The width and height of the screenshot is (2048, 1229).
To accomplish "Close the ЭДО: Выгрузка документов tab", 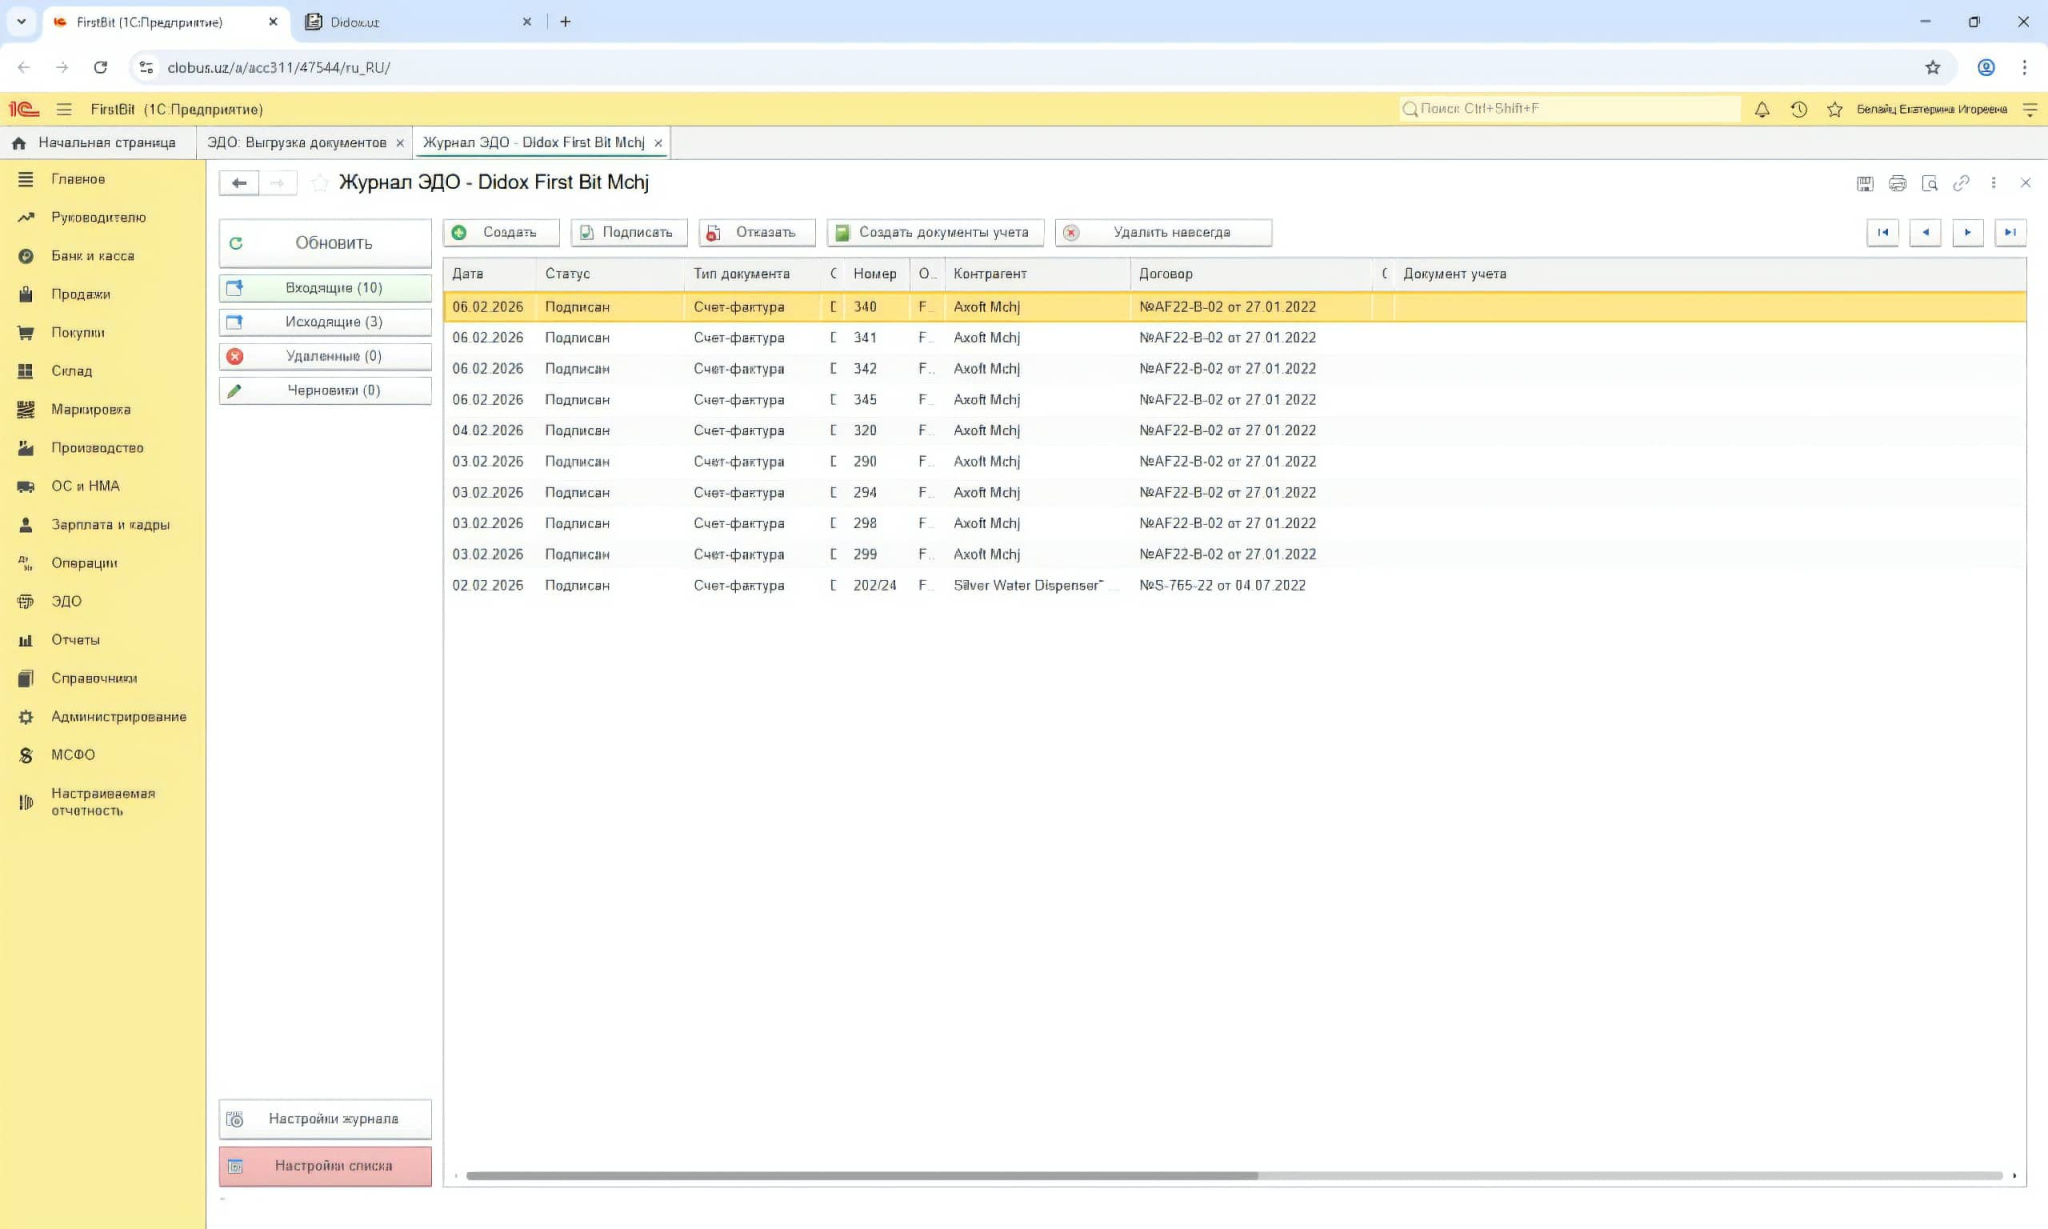I will [400, 143].
